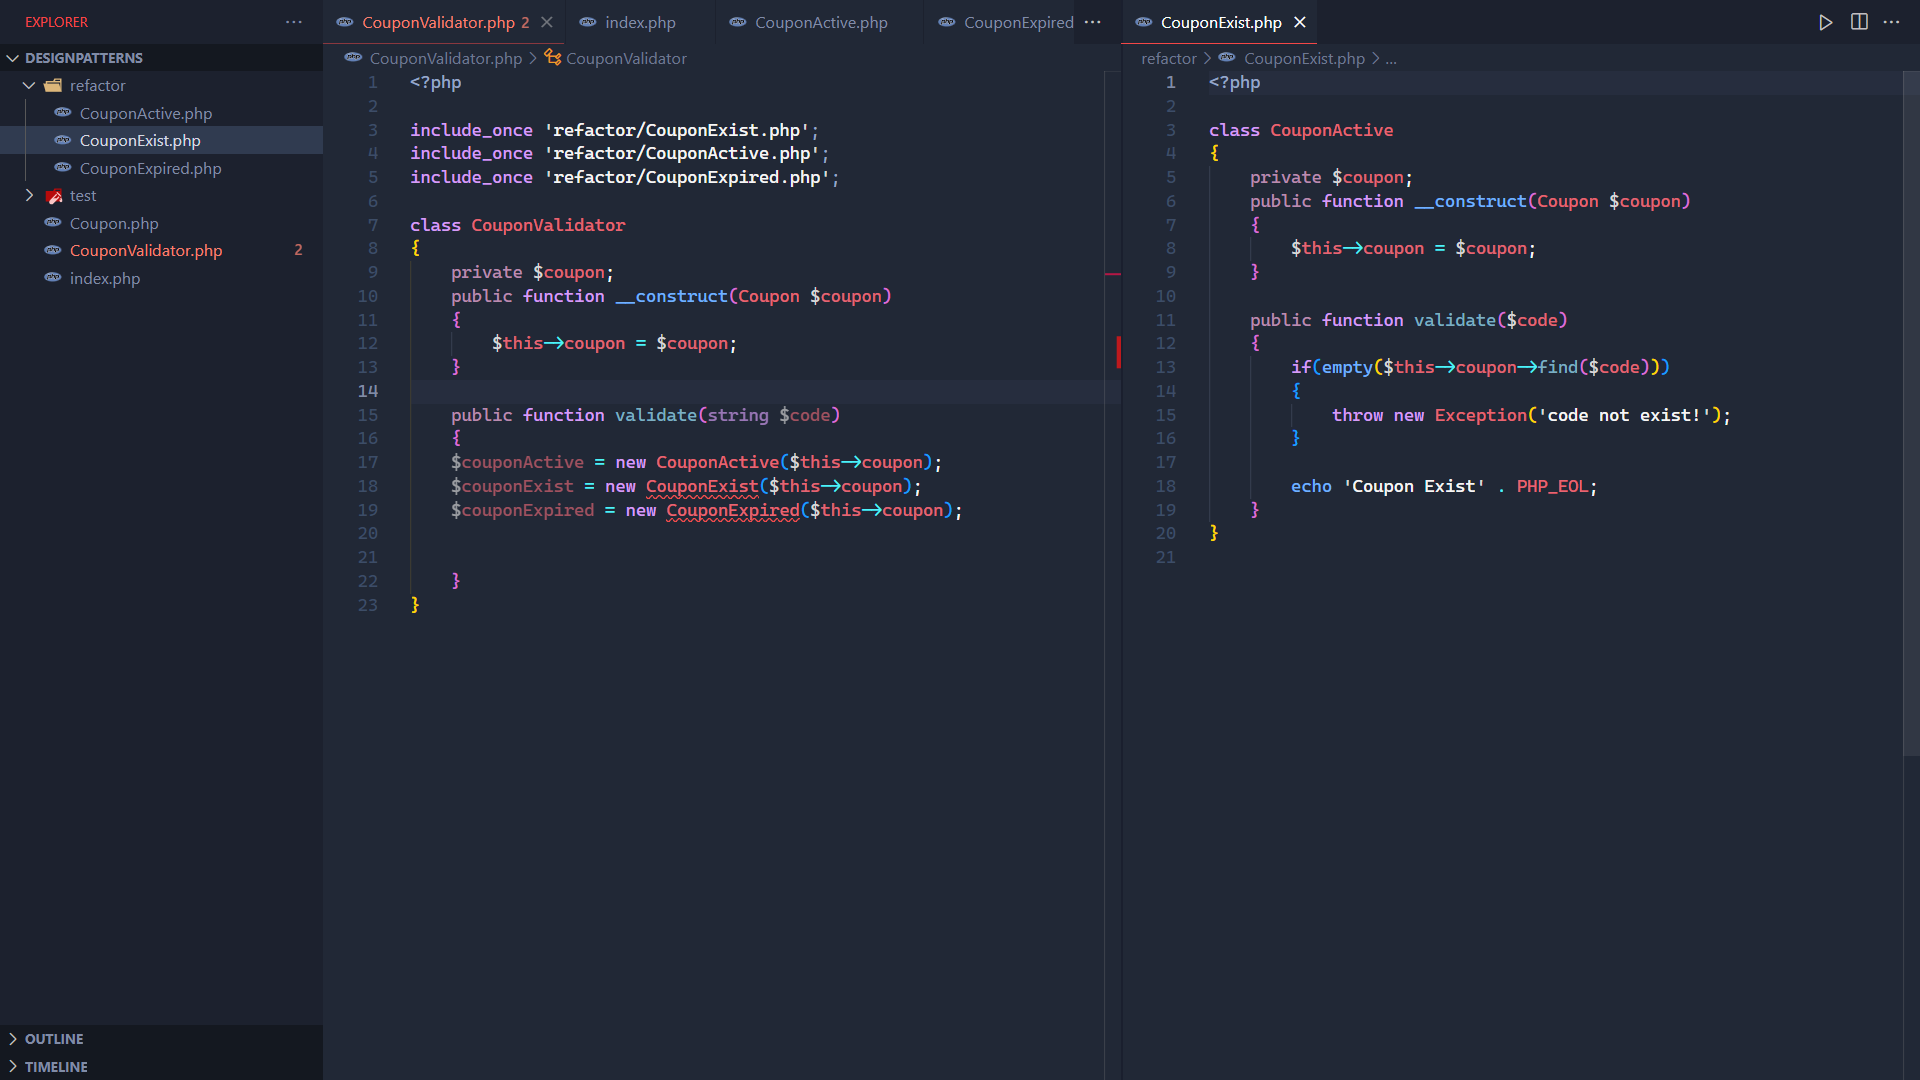
Task: Click the __construct method in right editor
Action: tap(1470, 202)
